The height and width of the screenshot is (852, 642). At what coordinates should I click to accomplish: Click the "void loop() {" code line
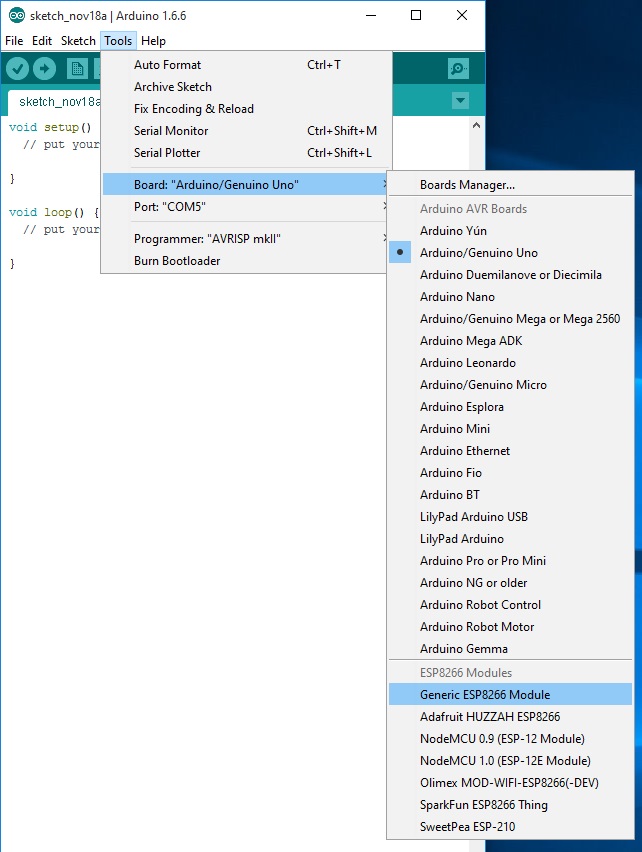[x=54, y=212]
